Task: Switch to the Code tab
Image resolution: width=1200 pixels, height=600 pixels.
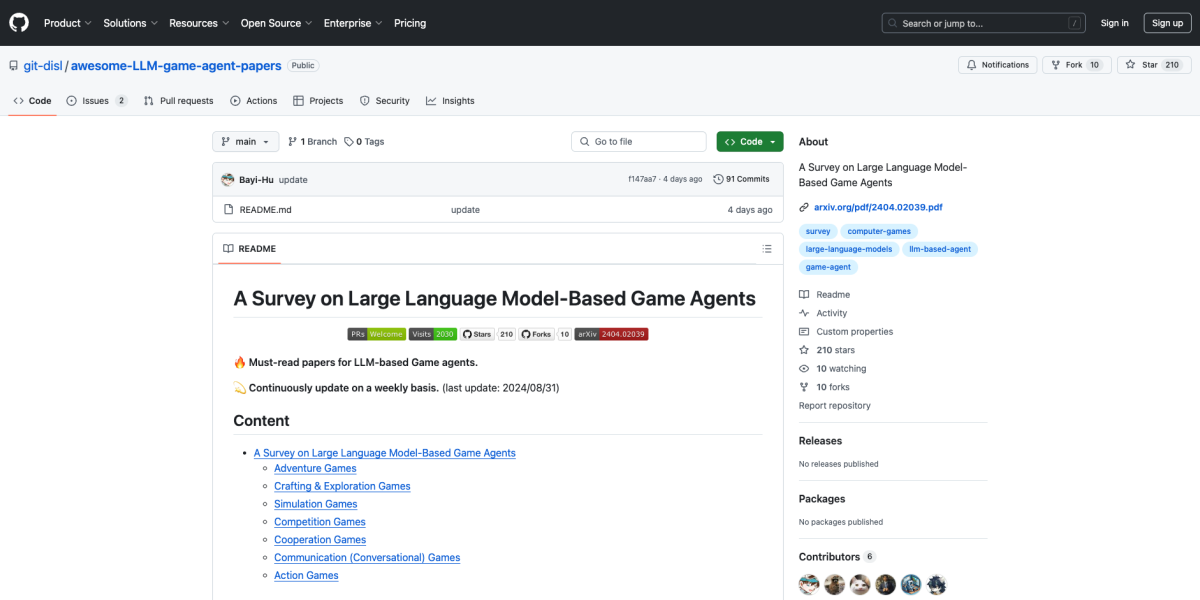Action: 32,100
